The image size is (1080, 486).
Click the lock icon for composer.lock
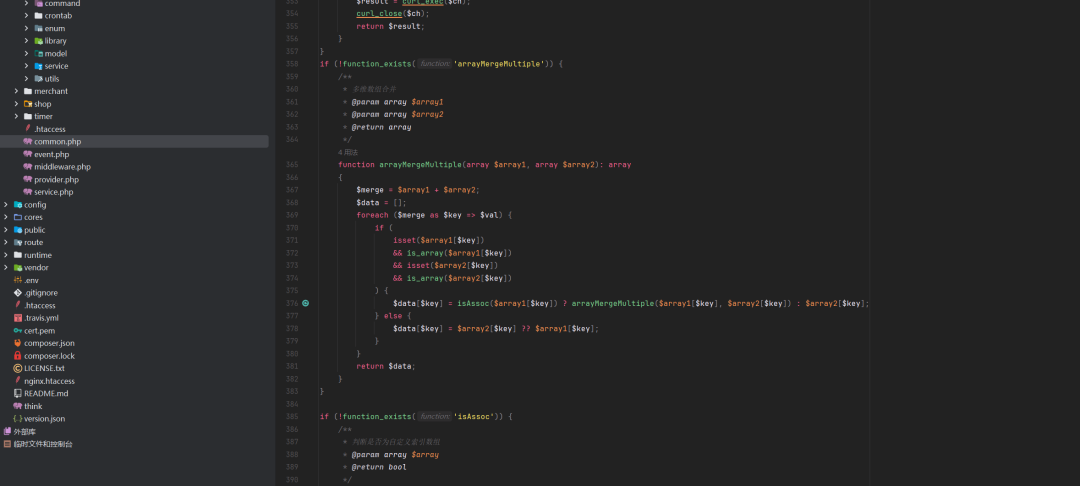(18, 356)
